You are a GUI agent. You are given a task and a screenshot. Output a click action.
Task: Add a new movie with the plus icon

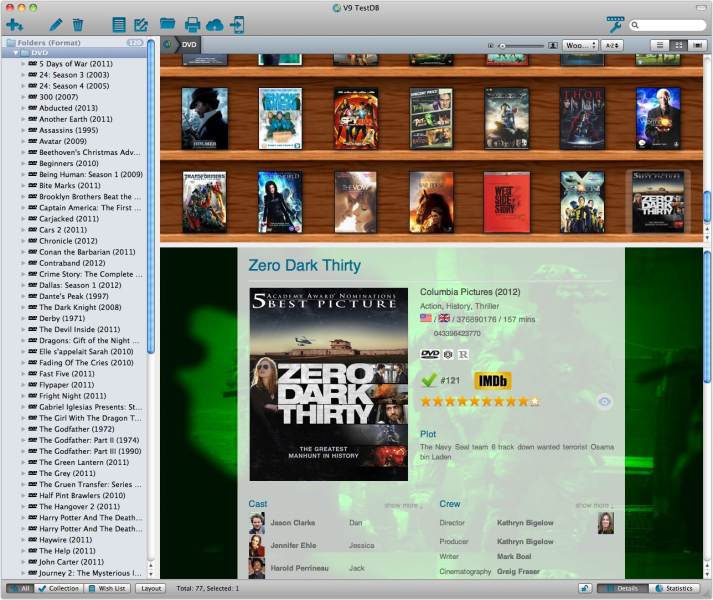click(15, 25)
